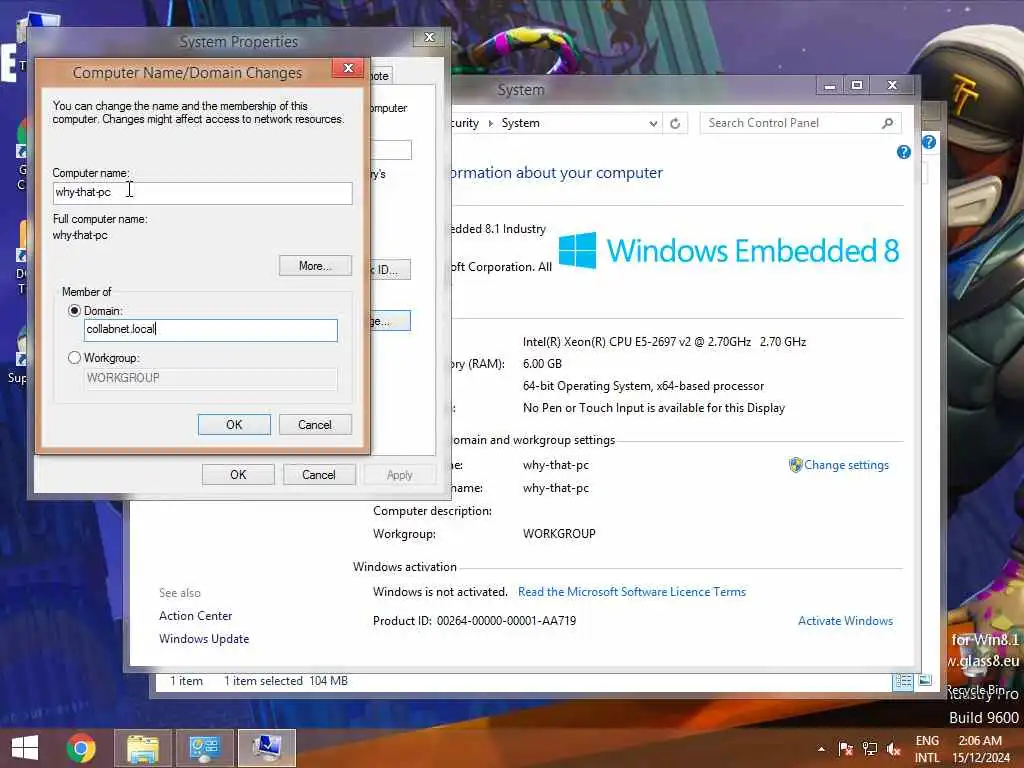Click the 6.00 GB RAM value
The image size is (1024, 768).
point(542,364)
